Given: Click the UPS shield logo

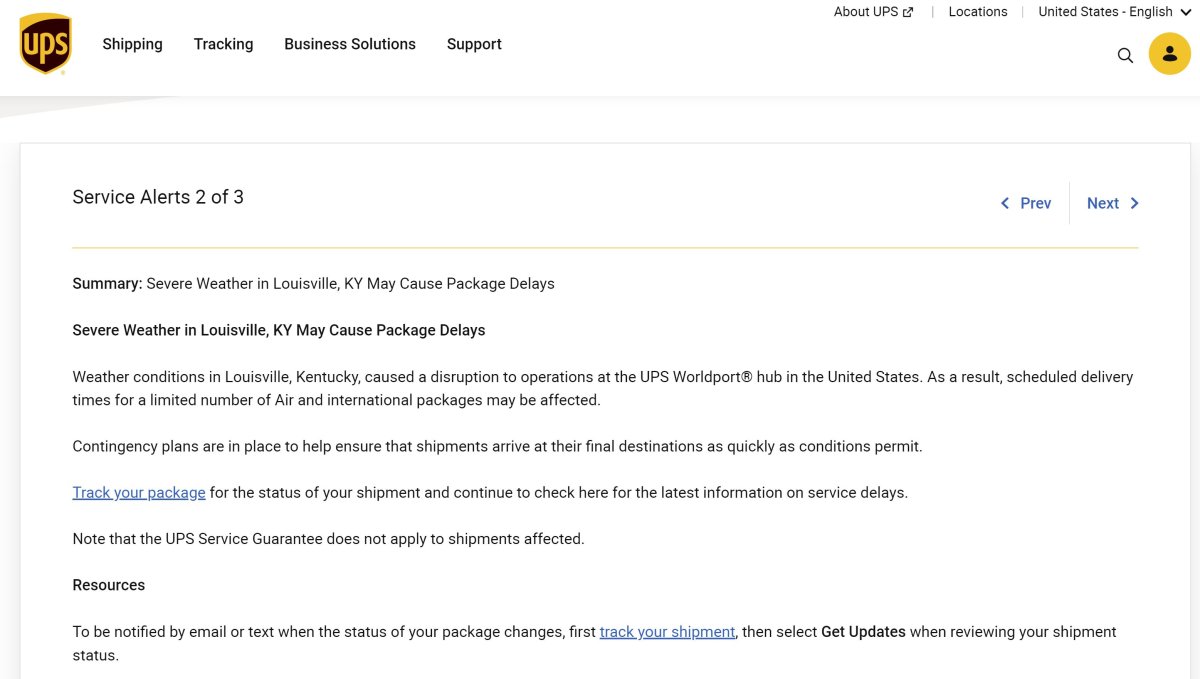Looking at the screenshot, I should [46, 44].
